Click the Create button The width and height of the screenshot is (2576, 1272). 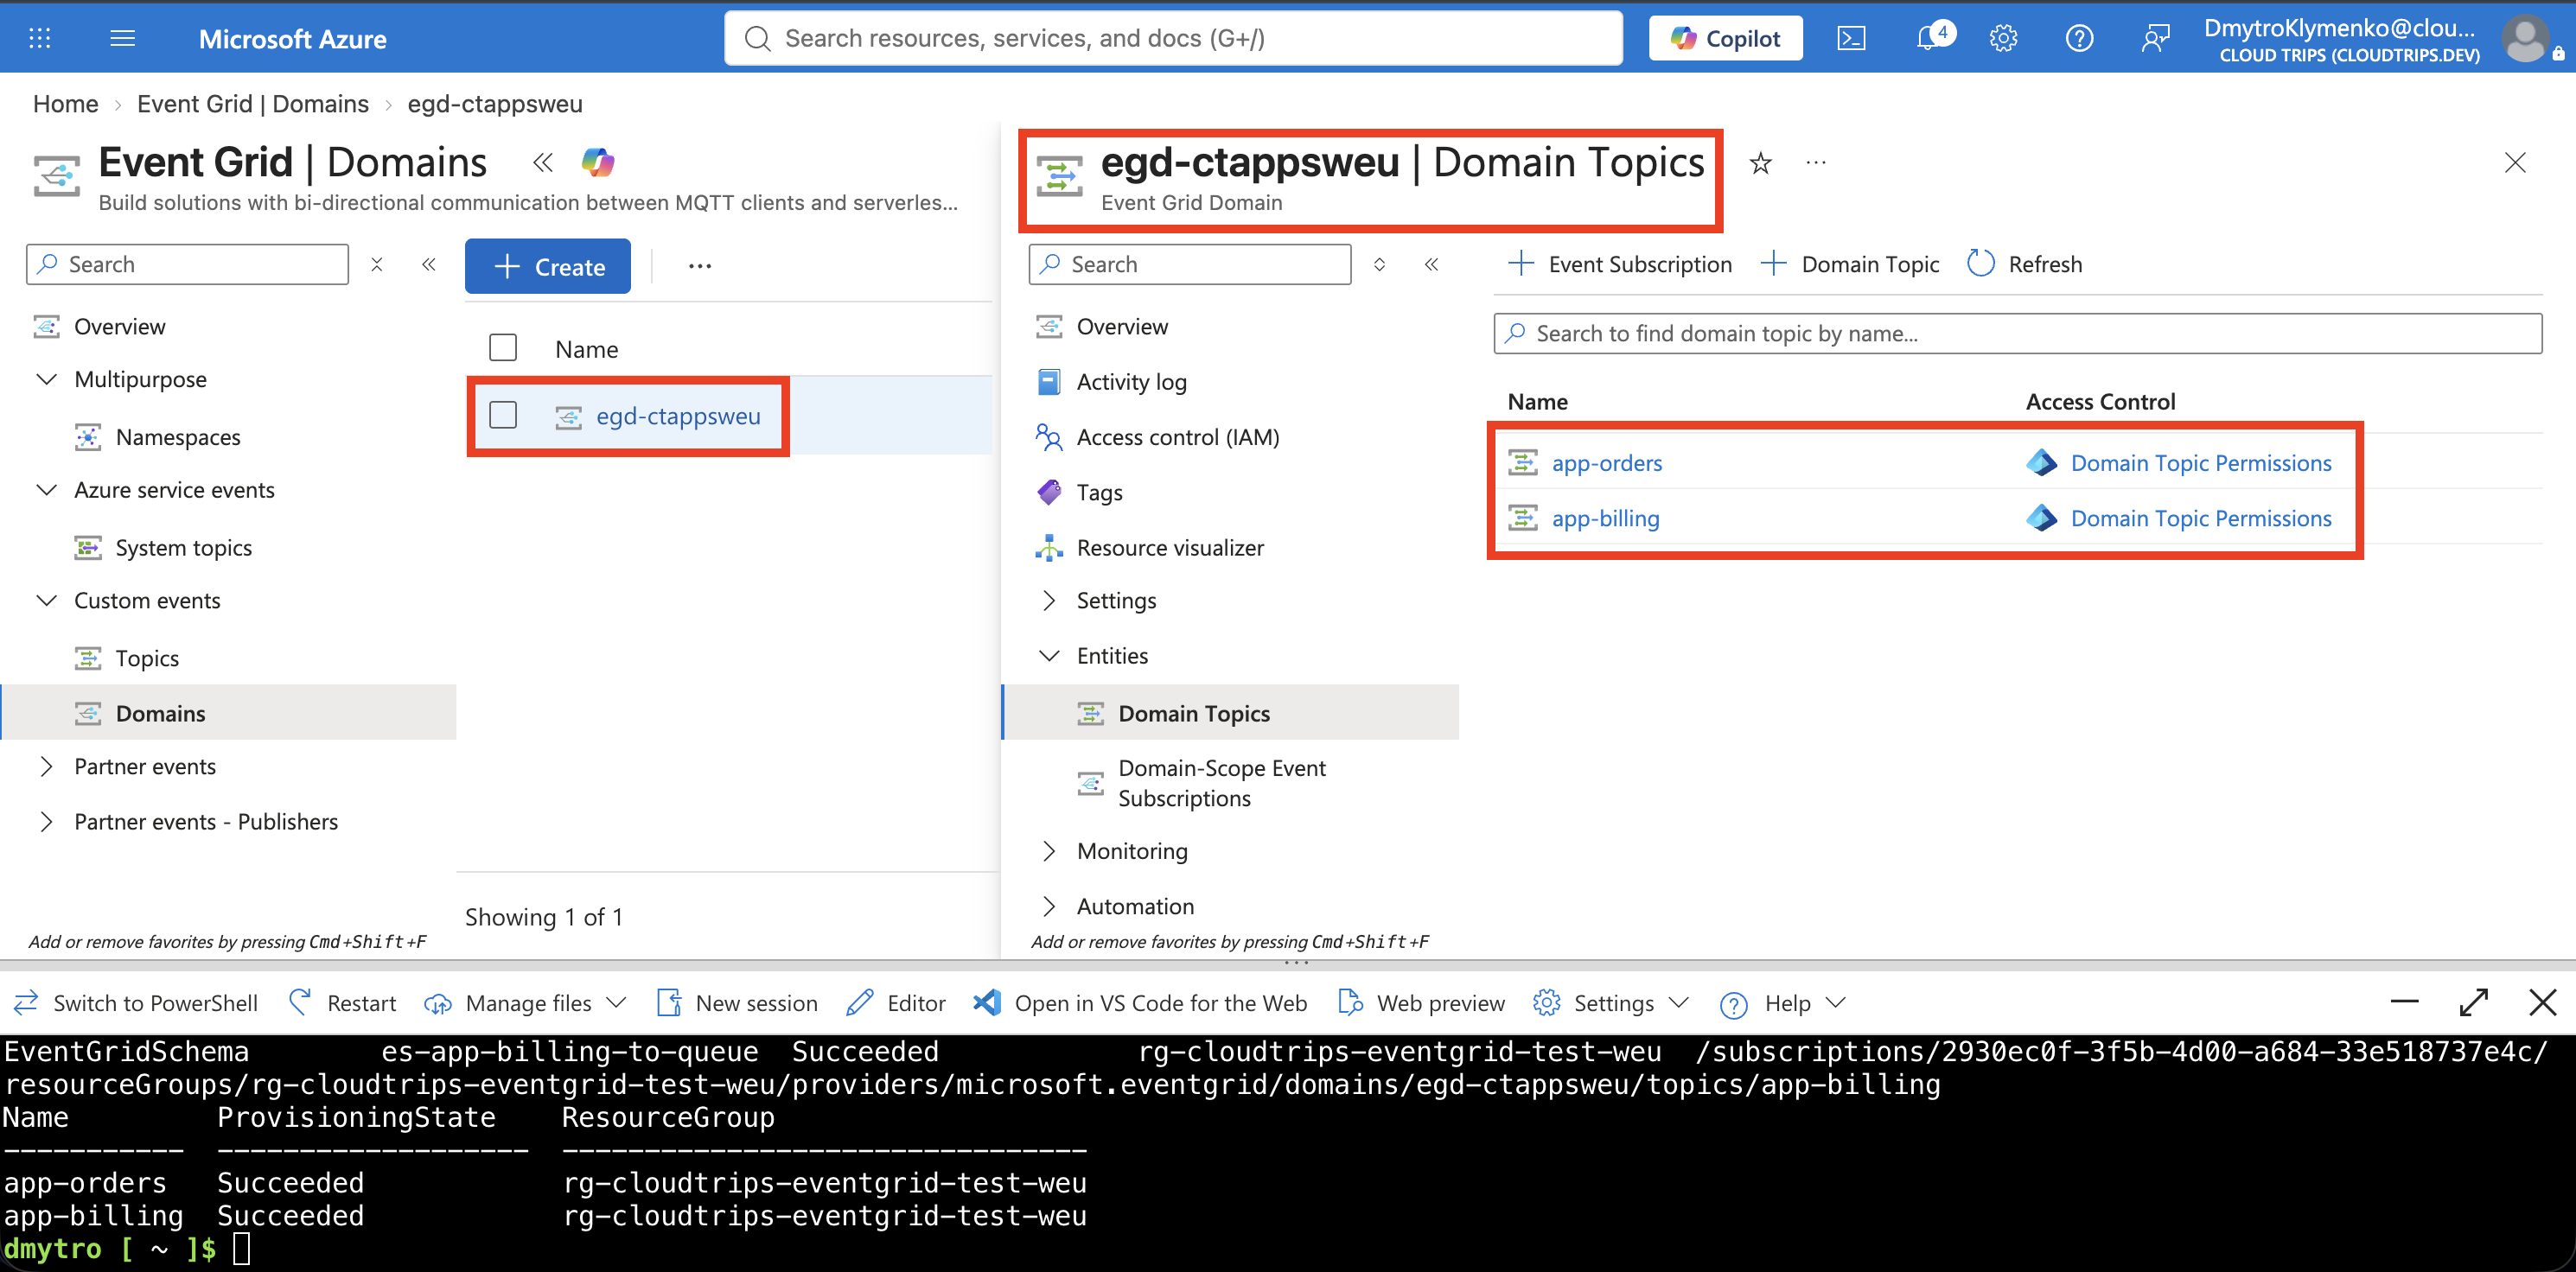[x=548, y=266]
